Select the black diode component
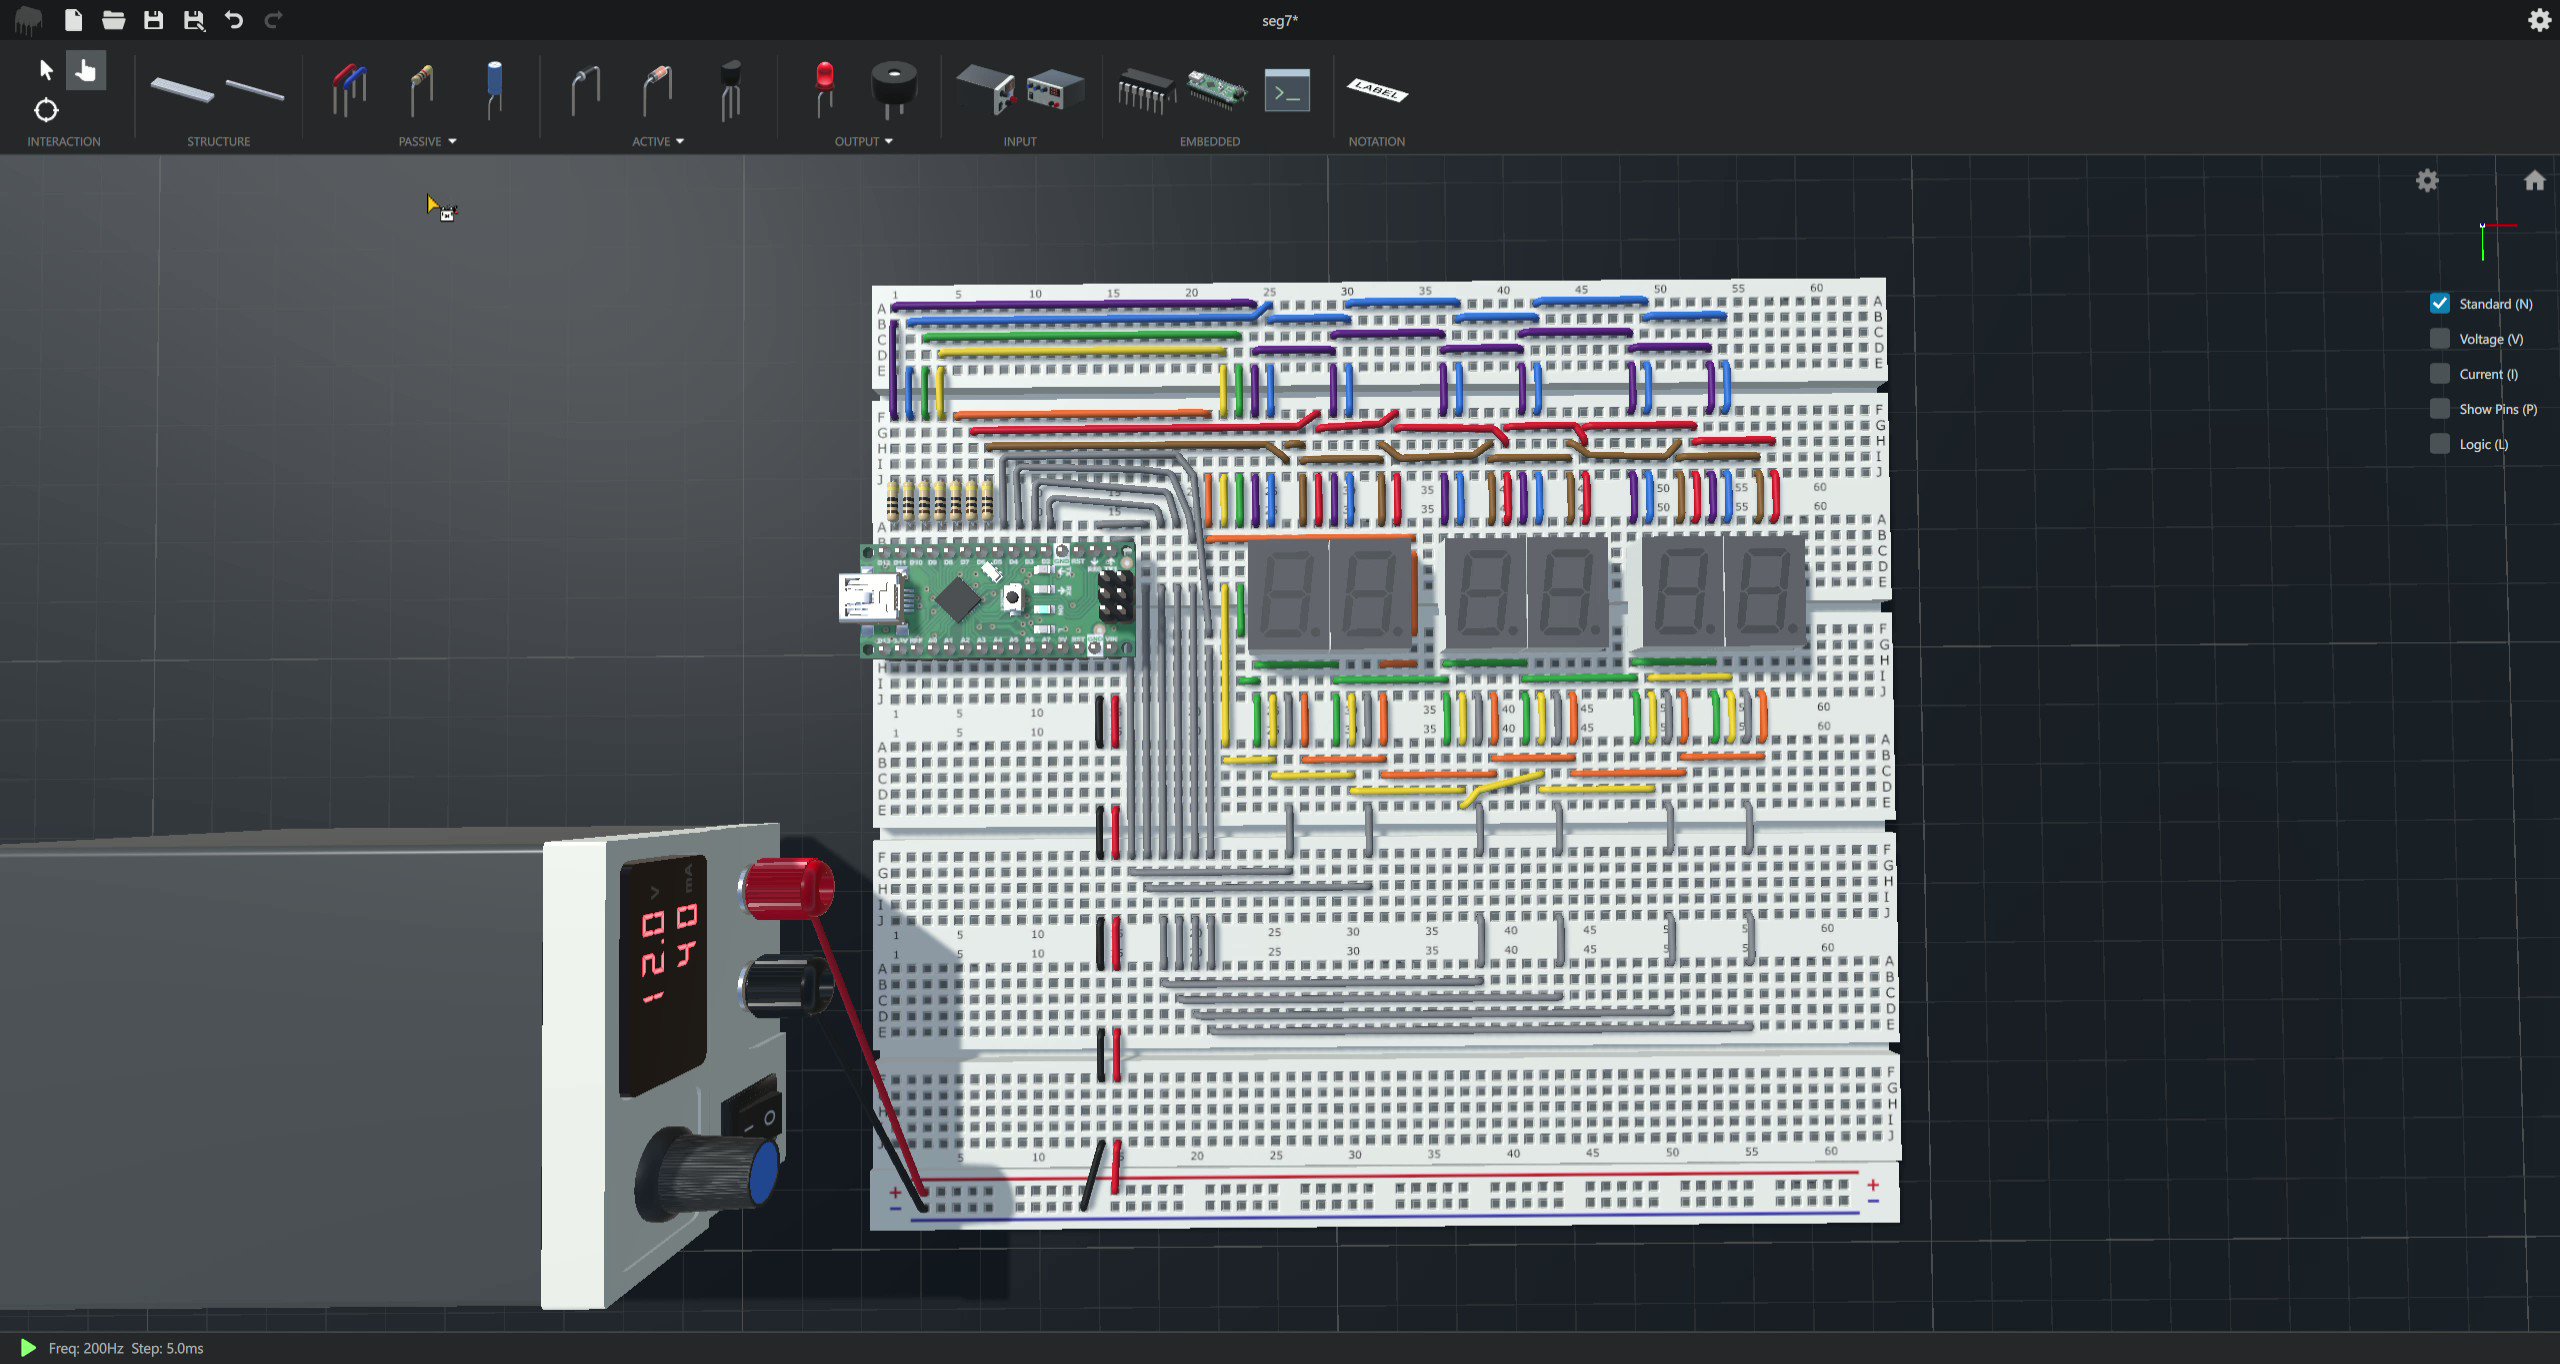The image size is (2560, 1364). coord(586,90)
